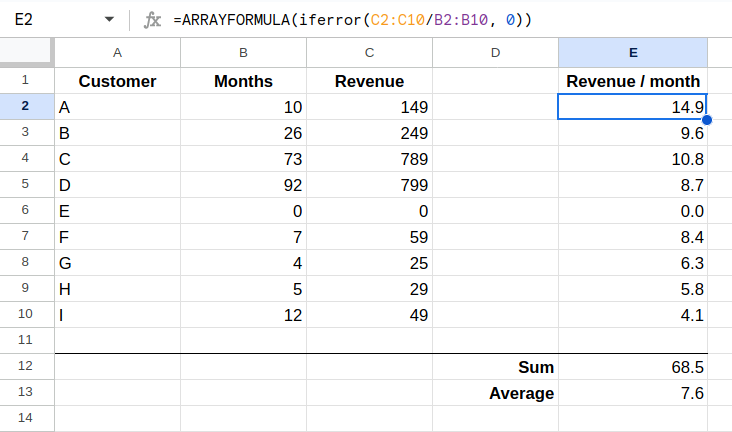The height and width of the screenshot is (432, 732).
Task: Select Revenue cell with value 49
Action: [370, 315]
